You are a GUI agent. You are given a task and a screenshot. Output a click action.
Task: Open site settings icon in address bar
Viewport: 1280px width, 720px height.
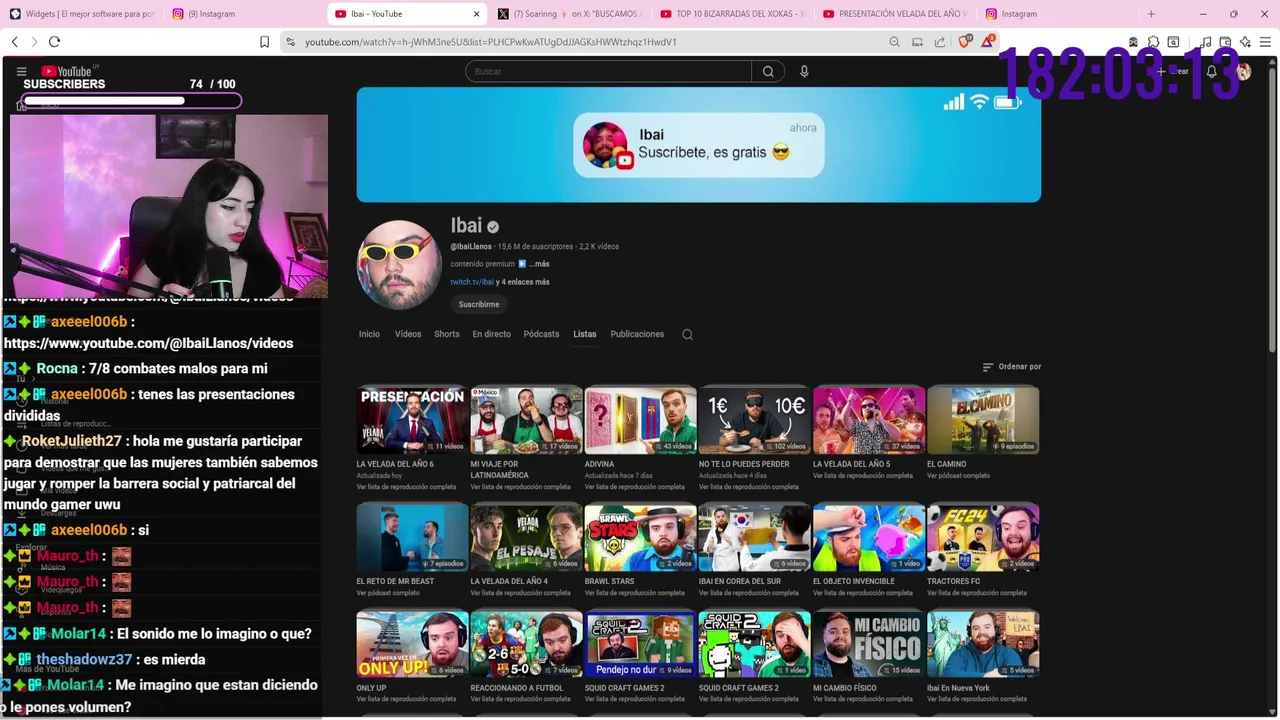click(x=290, y=42)
